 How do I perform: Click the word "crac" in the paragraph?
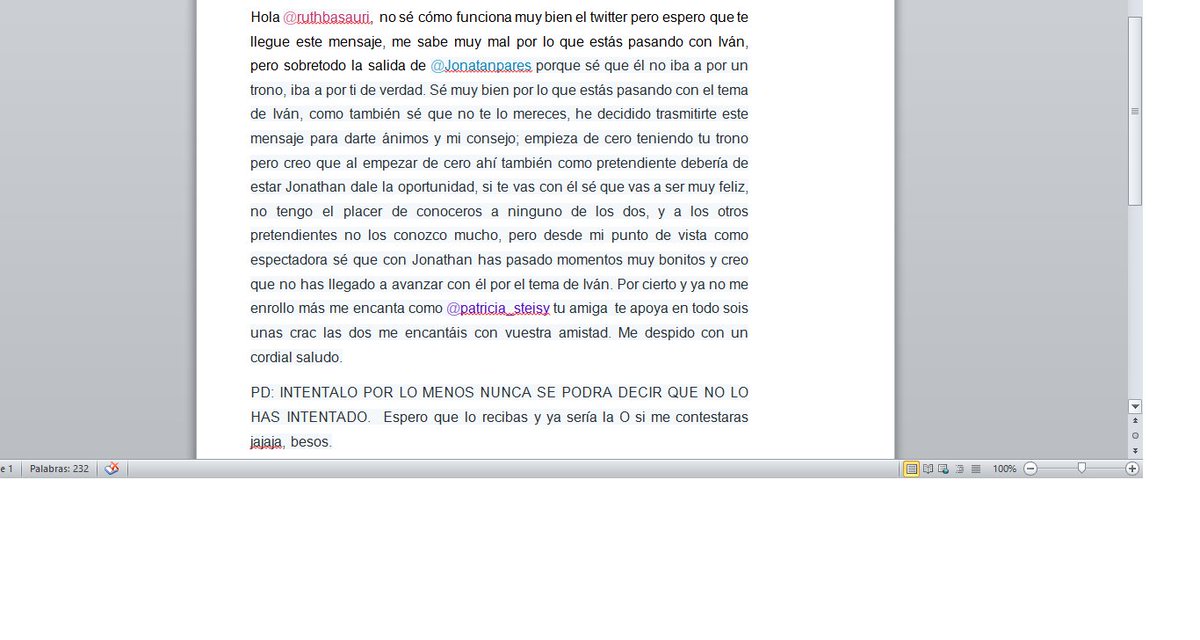tap(304, 332)
